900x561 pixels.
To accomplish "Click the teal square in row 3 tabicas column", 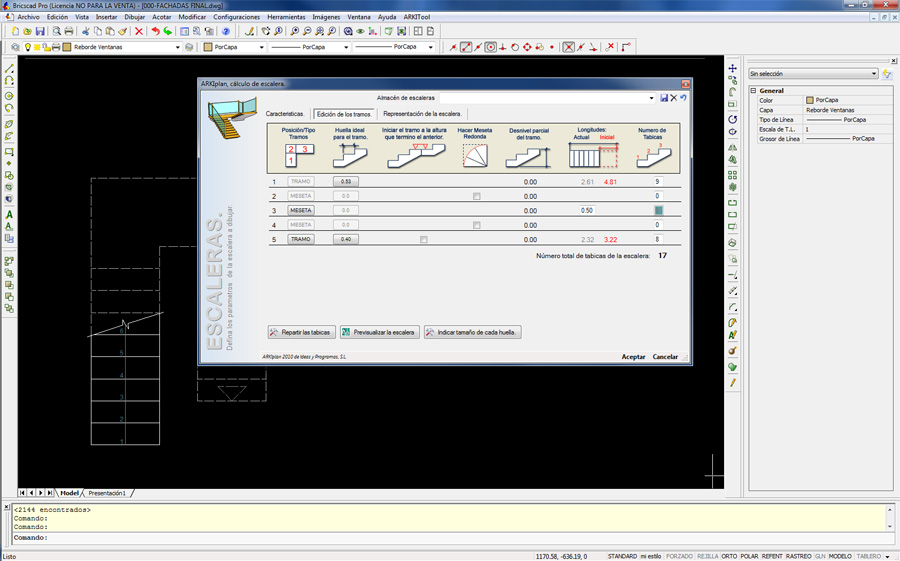I will pos(658,211).
